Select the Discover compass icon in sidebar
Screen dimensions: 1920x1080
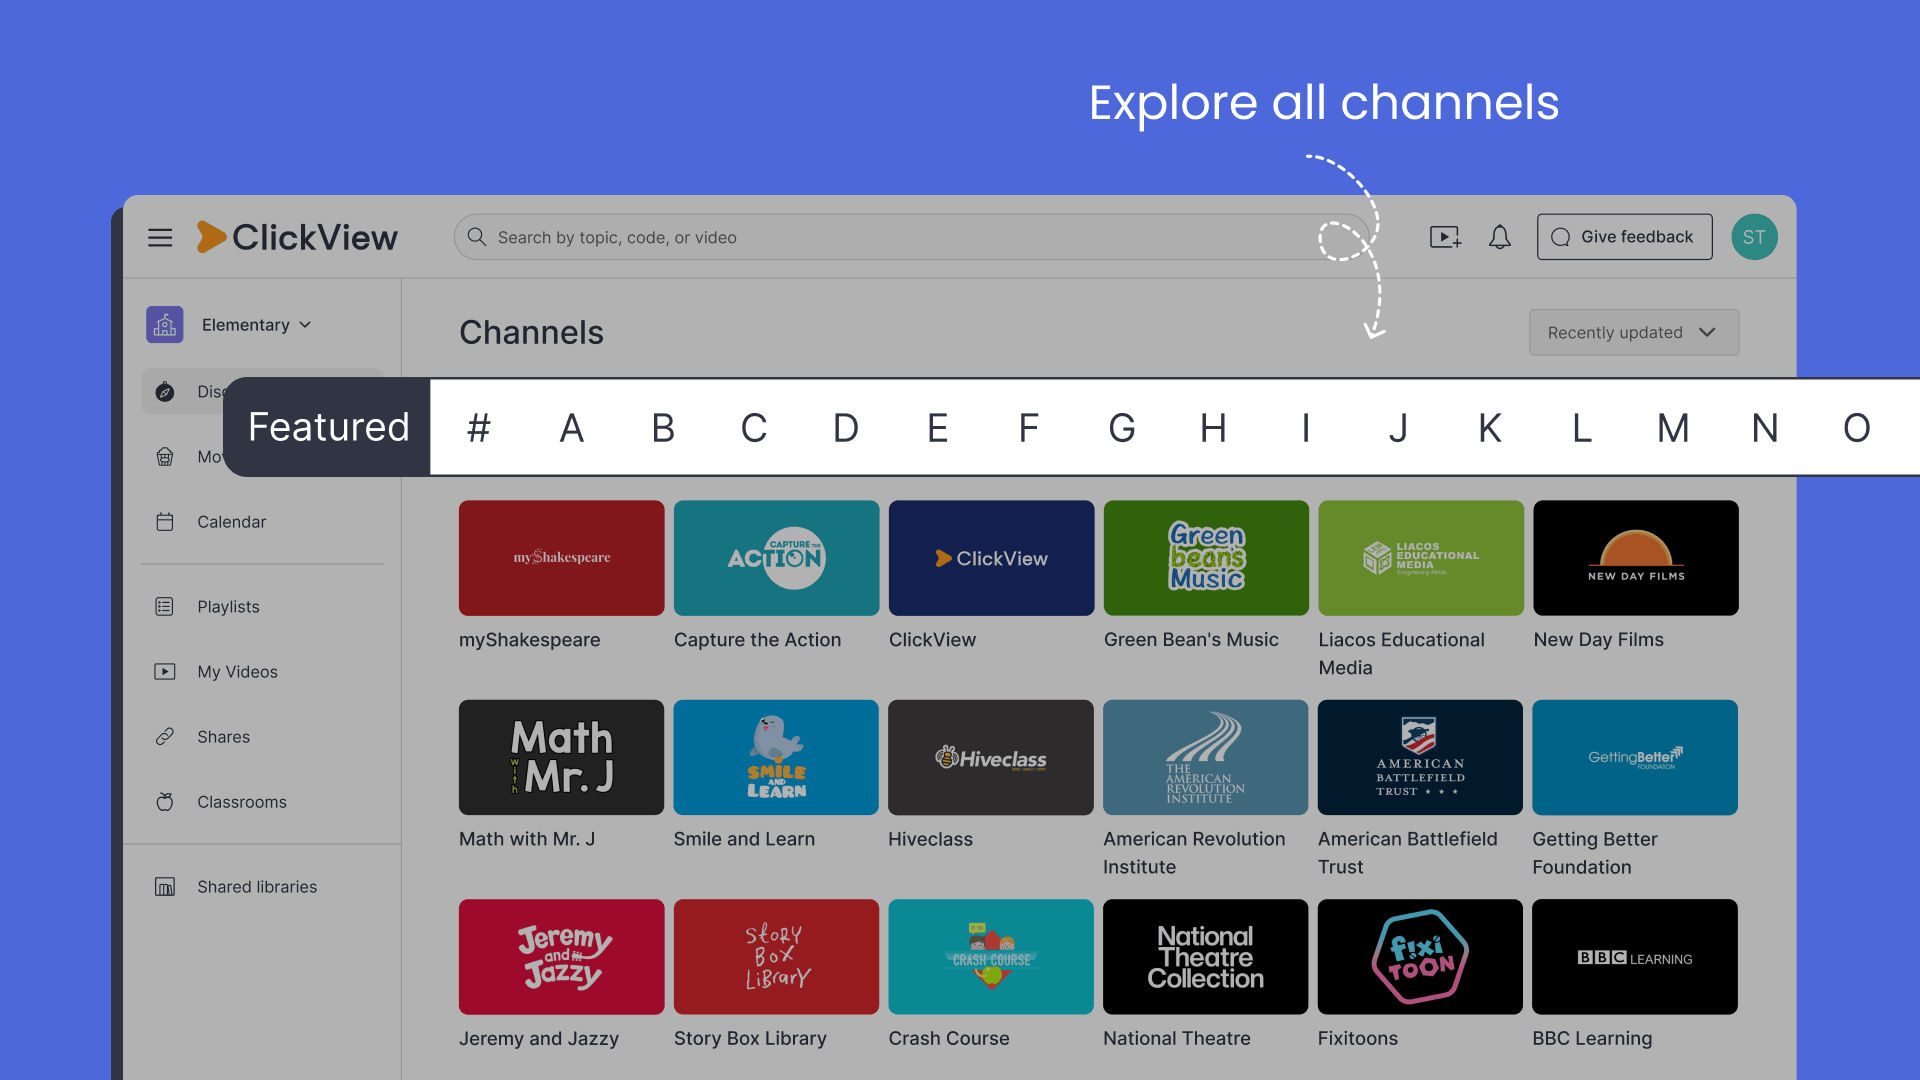(165, 392)
